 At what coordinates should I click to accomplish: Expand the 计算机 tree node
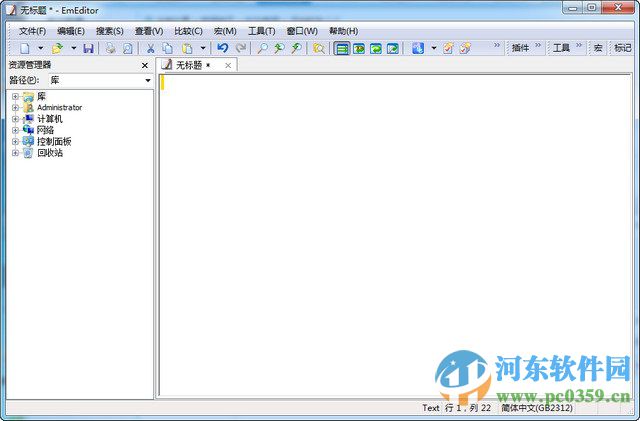click(15, 119)
